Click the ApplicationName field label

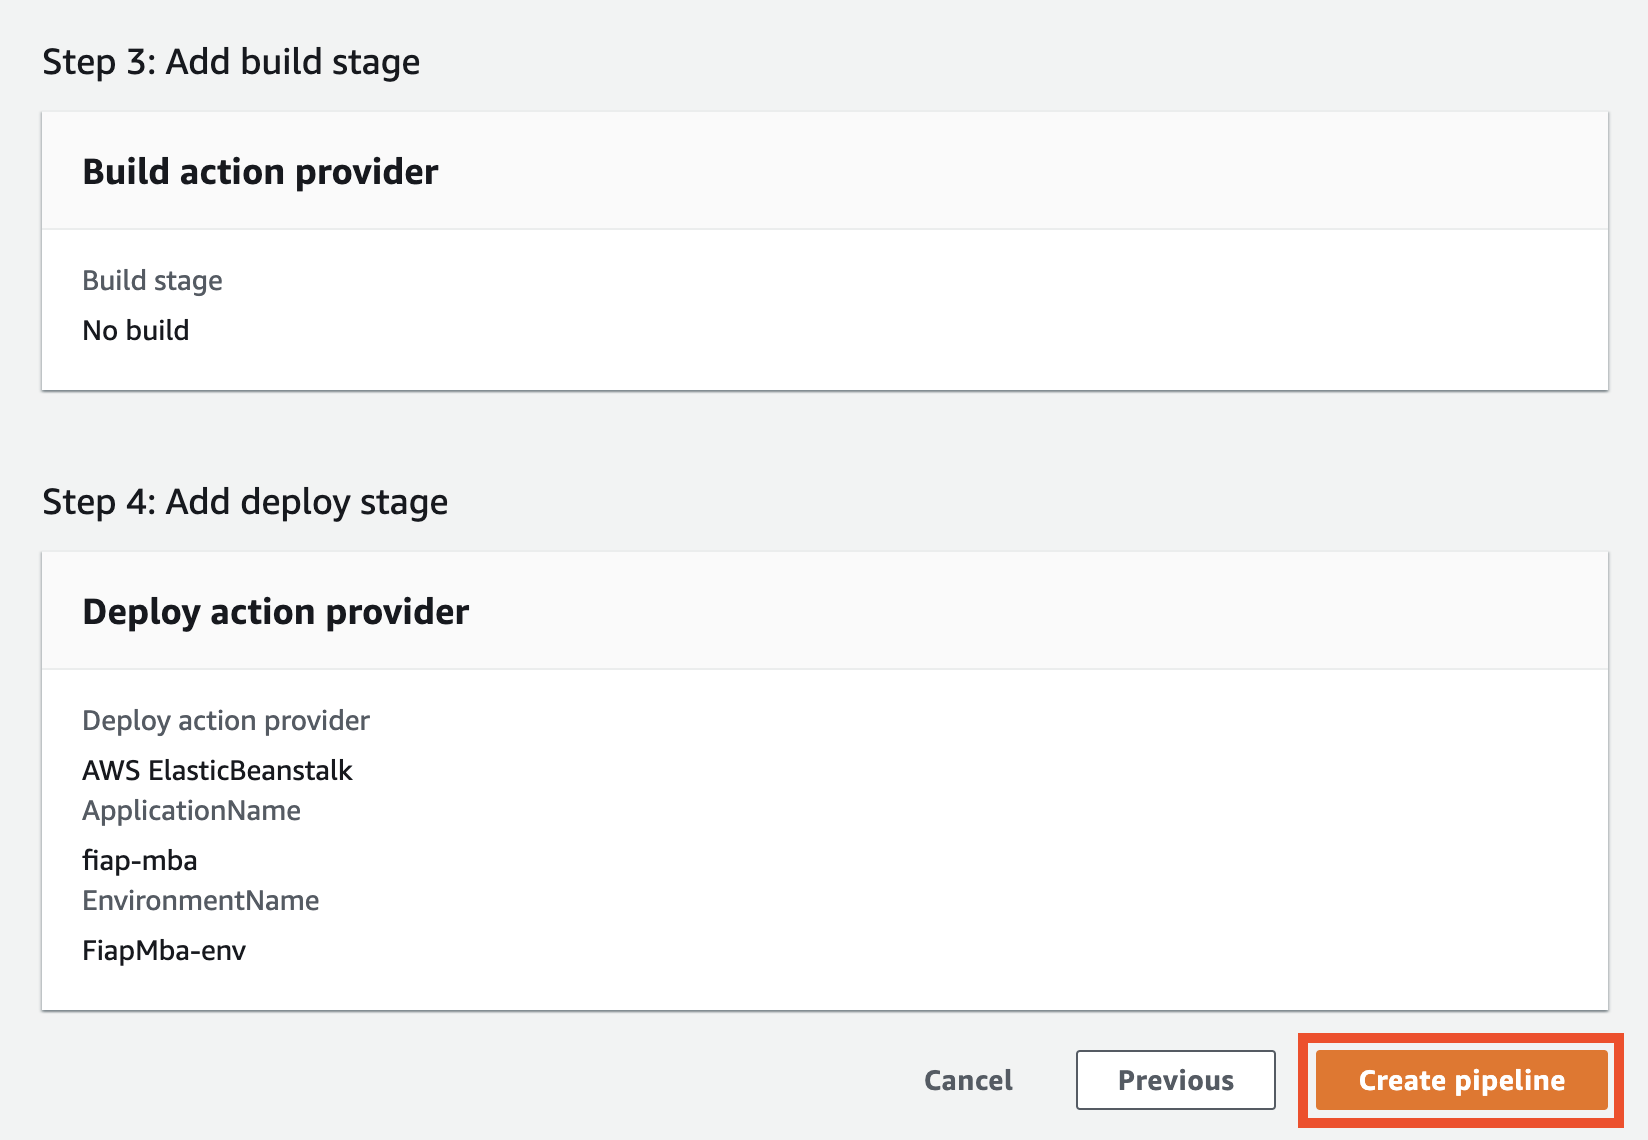tap(191, 811)
